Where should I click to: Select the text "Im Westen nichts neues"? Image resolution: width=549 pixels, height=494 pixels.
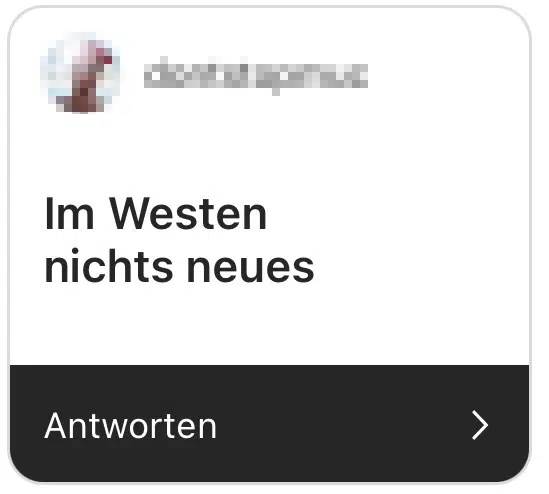tap(179, 240)
